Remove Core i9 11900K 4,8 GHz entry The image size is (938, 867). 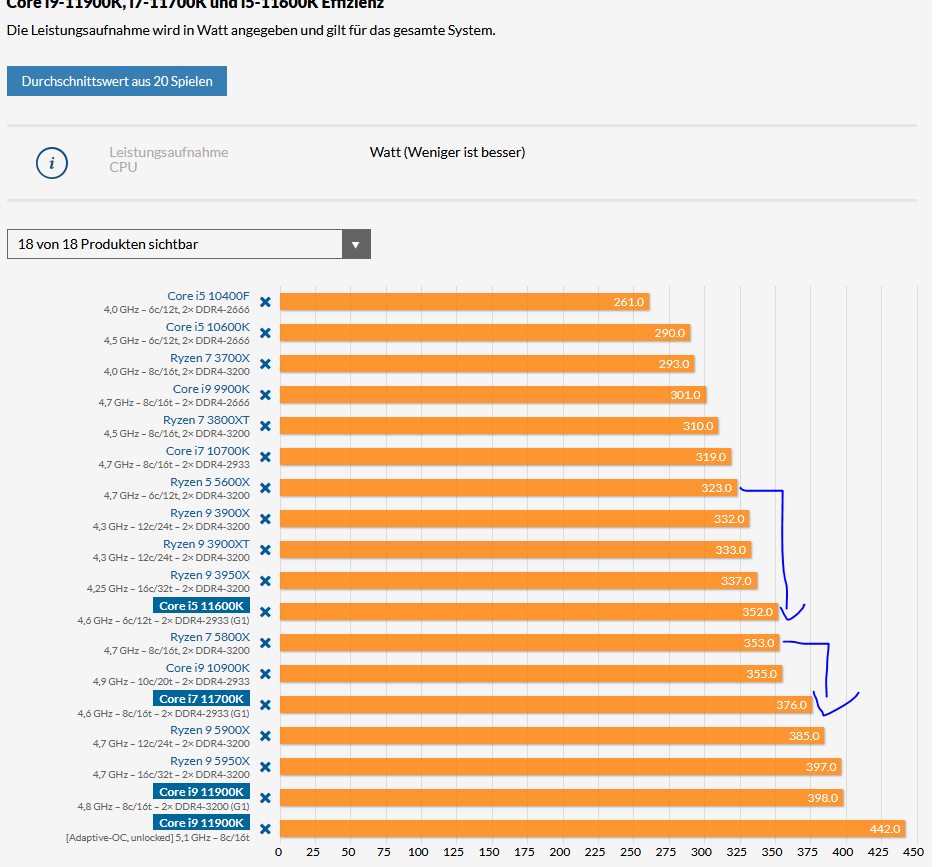tap(265, 798)
